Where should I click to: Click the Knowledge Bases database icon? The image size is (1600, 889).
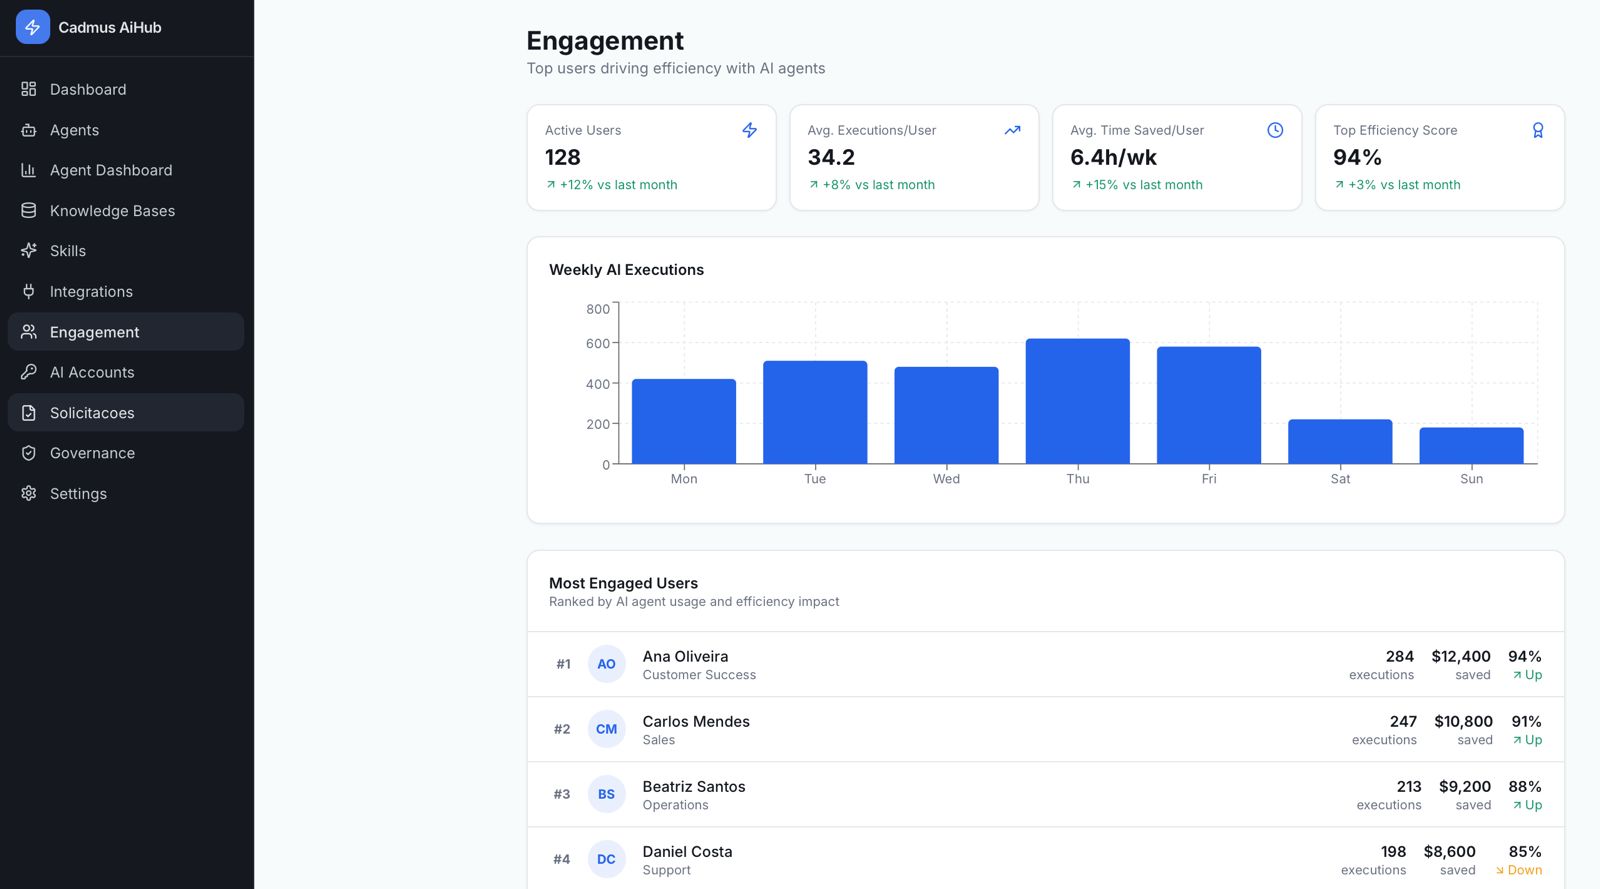(x=29, y=211)
